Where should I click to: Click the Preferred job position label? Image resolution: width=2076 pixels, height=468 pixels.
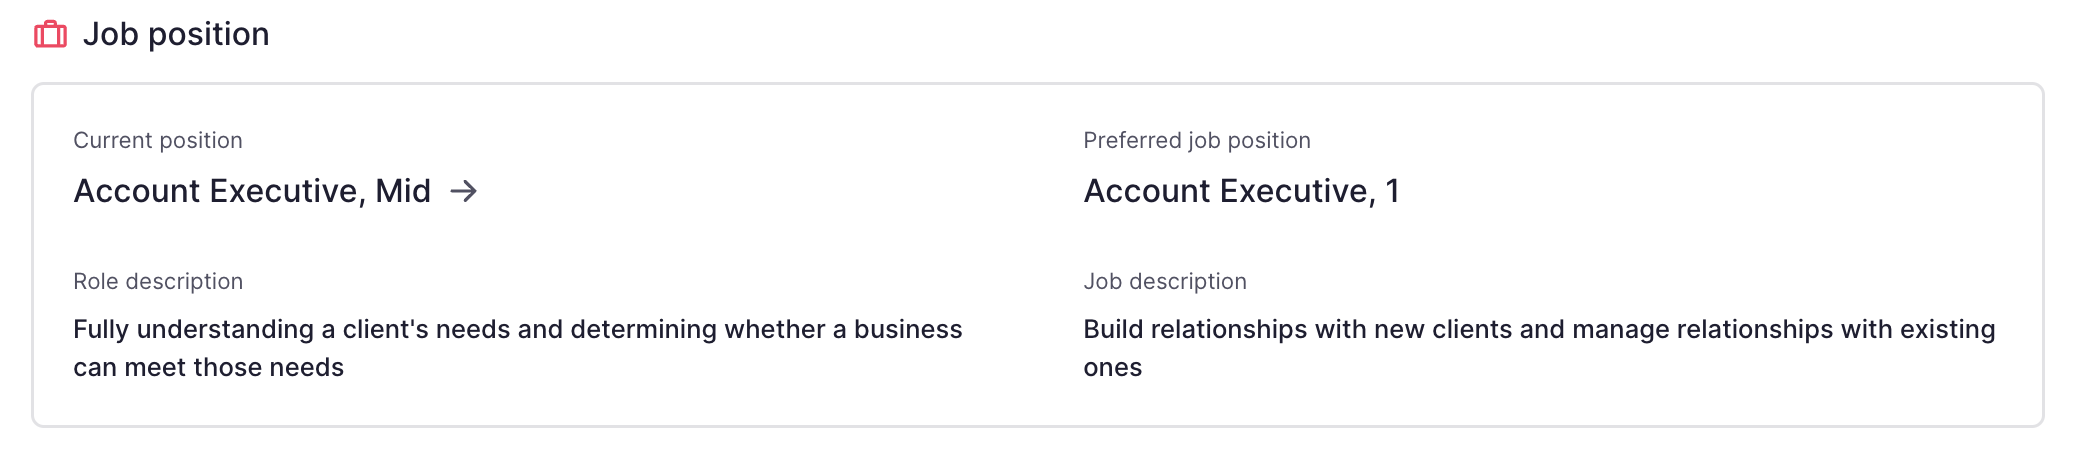click(1197, 140)
